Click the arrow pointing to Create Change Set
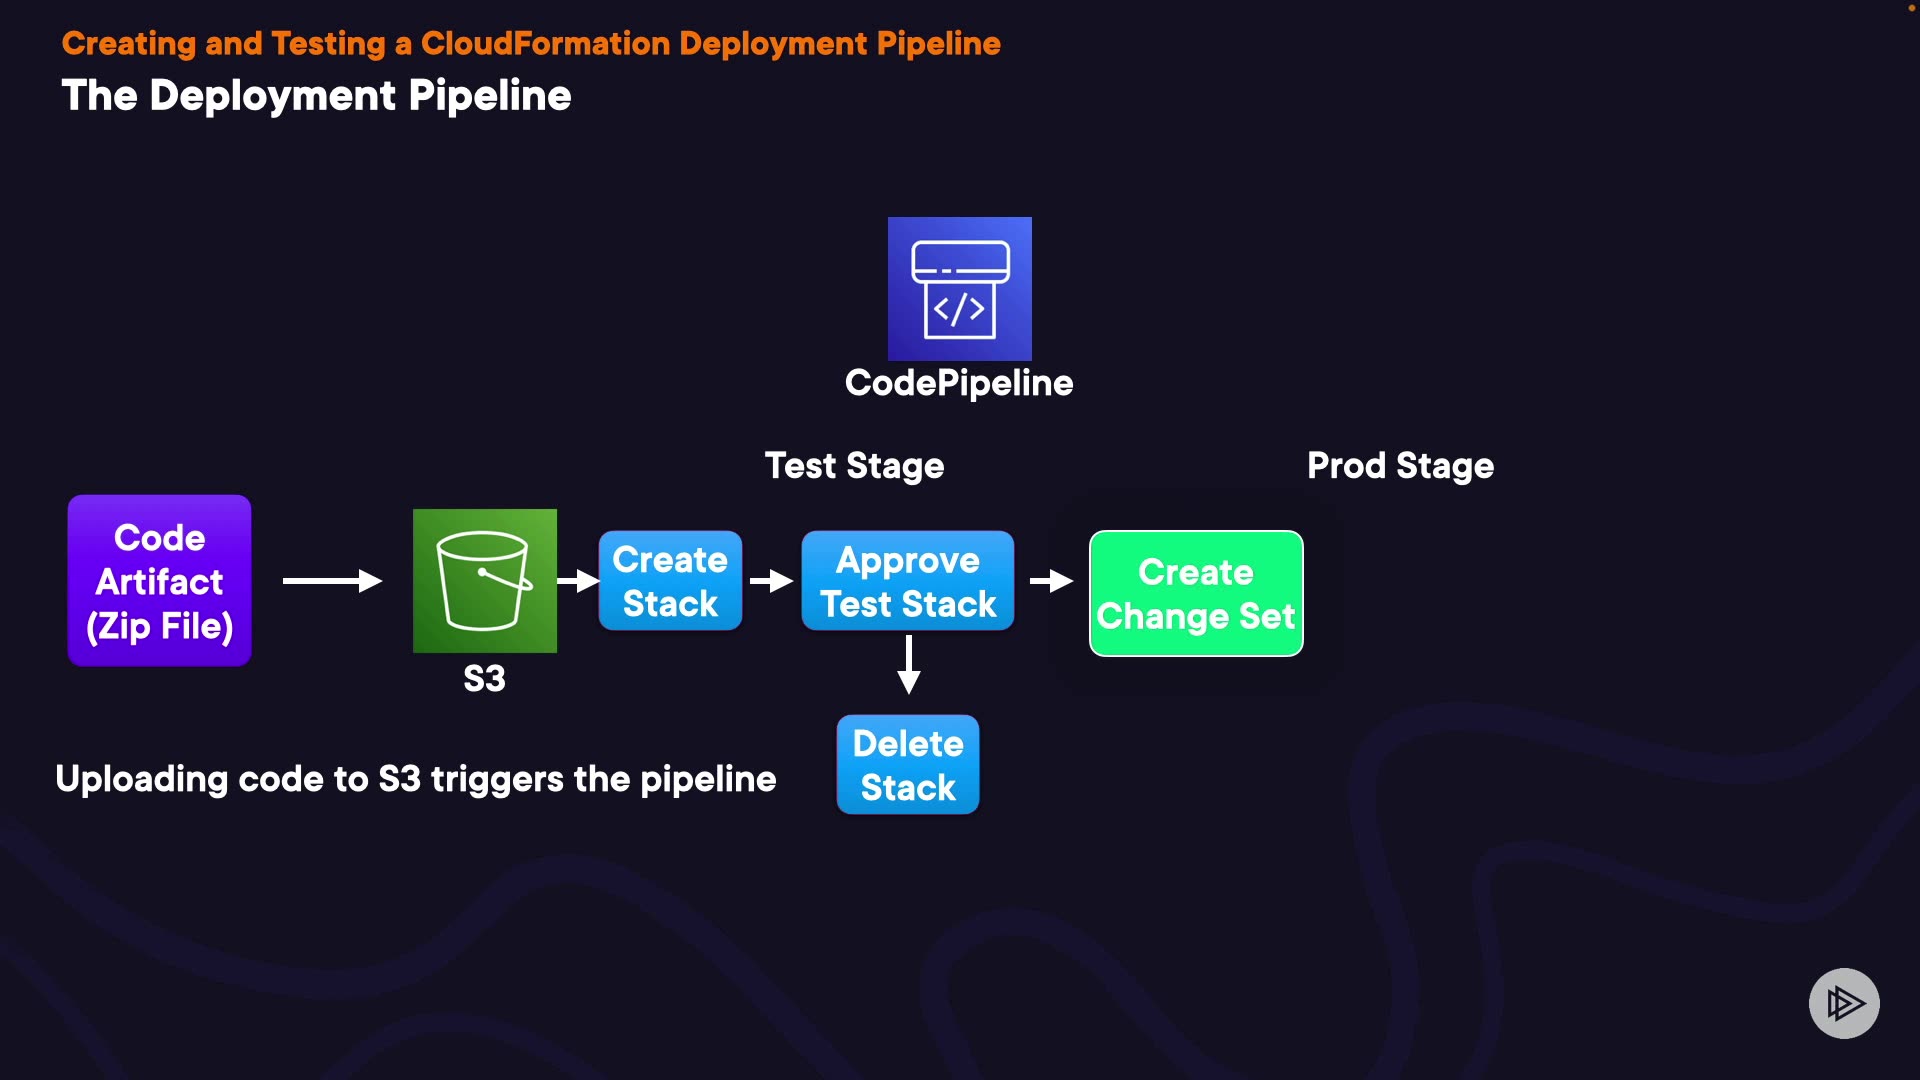The image size is (1920, 1080). pos(1051,581)
